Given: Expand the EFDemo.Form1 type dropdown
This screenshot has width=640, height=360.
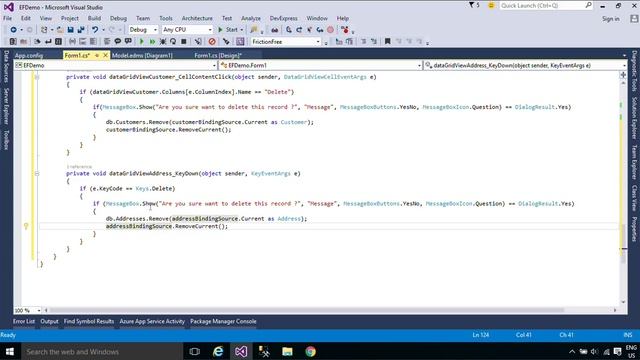Looking at the screenshot, I should [x=419, y=66].
